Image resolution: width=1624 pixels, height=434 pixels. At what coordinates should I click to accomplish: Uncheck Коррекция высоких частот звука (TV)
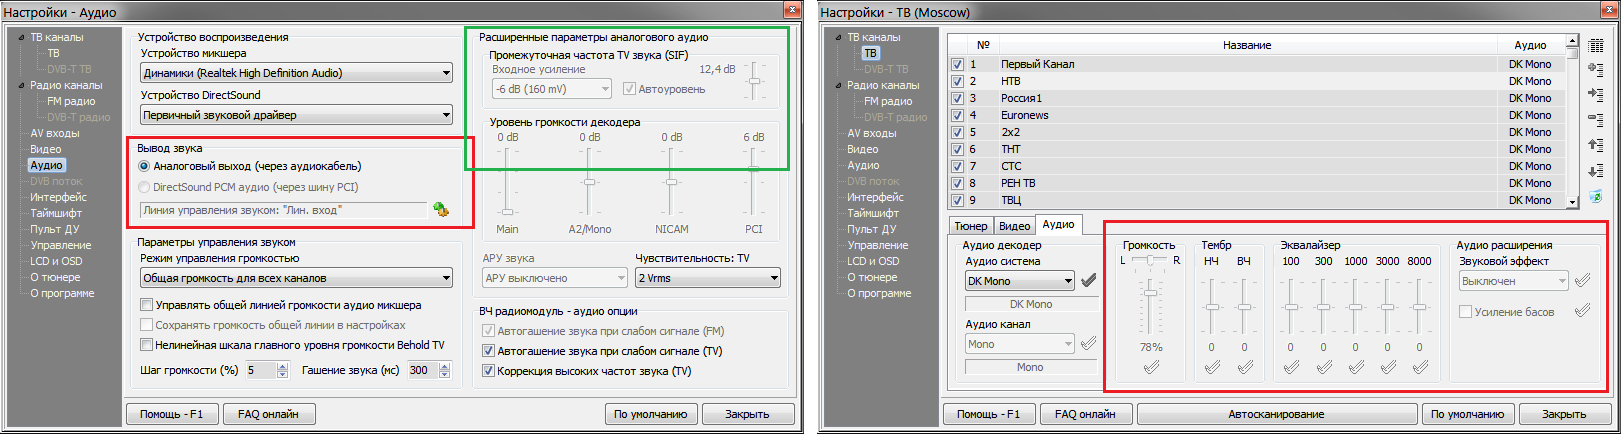489,371
